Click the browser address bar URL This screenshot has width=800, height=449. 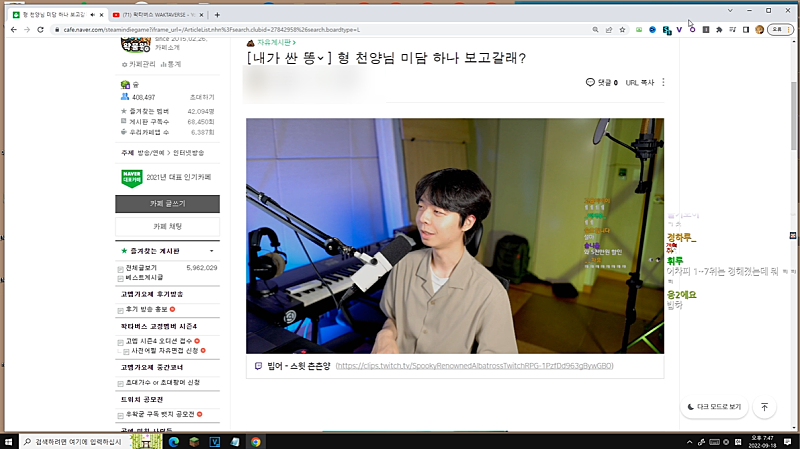pos(211,30)
